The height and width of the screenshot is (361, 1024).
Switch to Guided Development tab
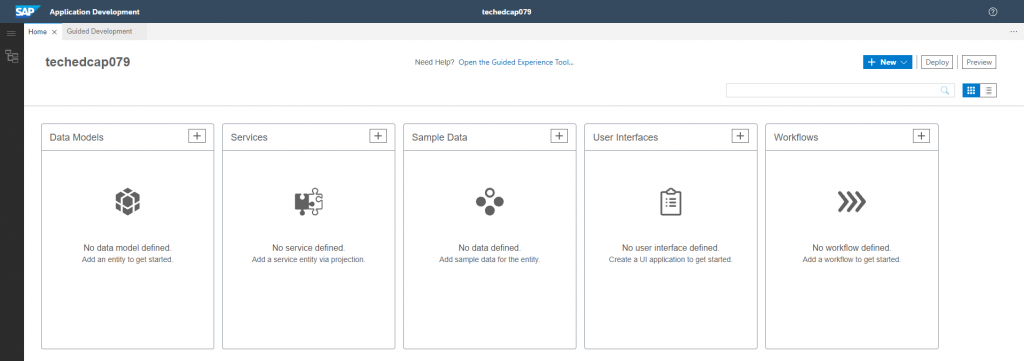point(99,31)
